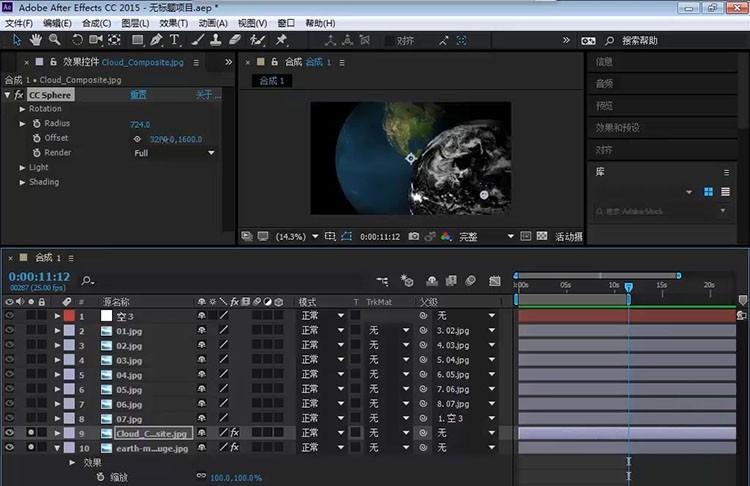
Task: Toggle the snapping checkbox in toolbar
Action: click(x=390, y=41)
